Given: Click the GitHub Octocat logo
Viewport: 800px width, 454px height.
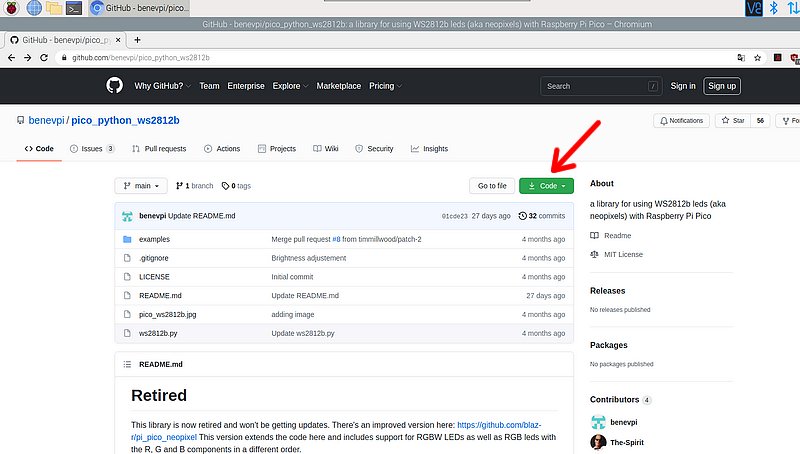Looking at the screenshot, I should (114, 85).
